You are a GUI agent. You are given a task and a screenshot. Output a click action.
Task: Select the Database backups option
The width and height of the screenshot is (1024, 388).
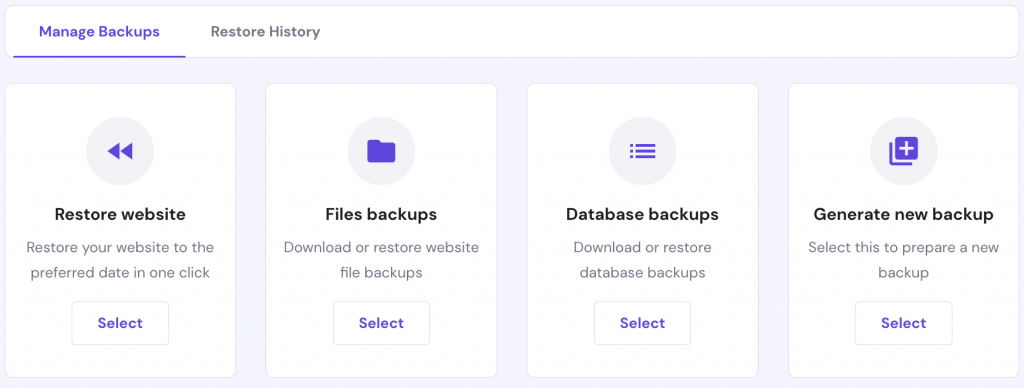[643, 323]
